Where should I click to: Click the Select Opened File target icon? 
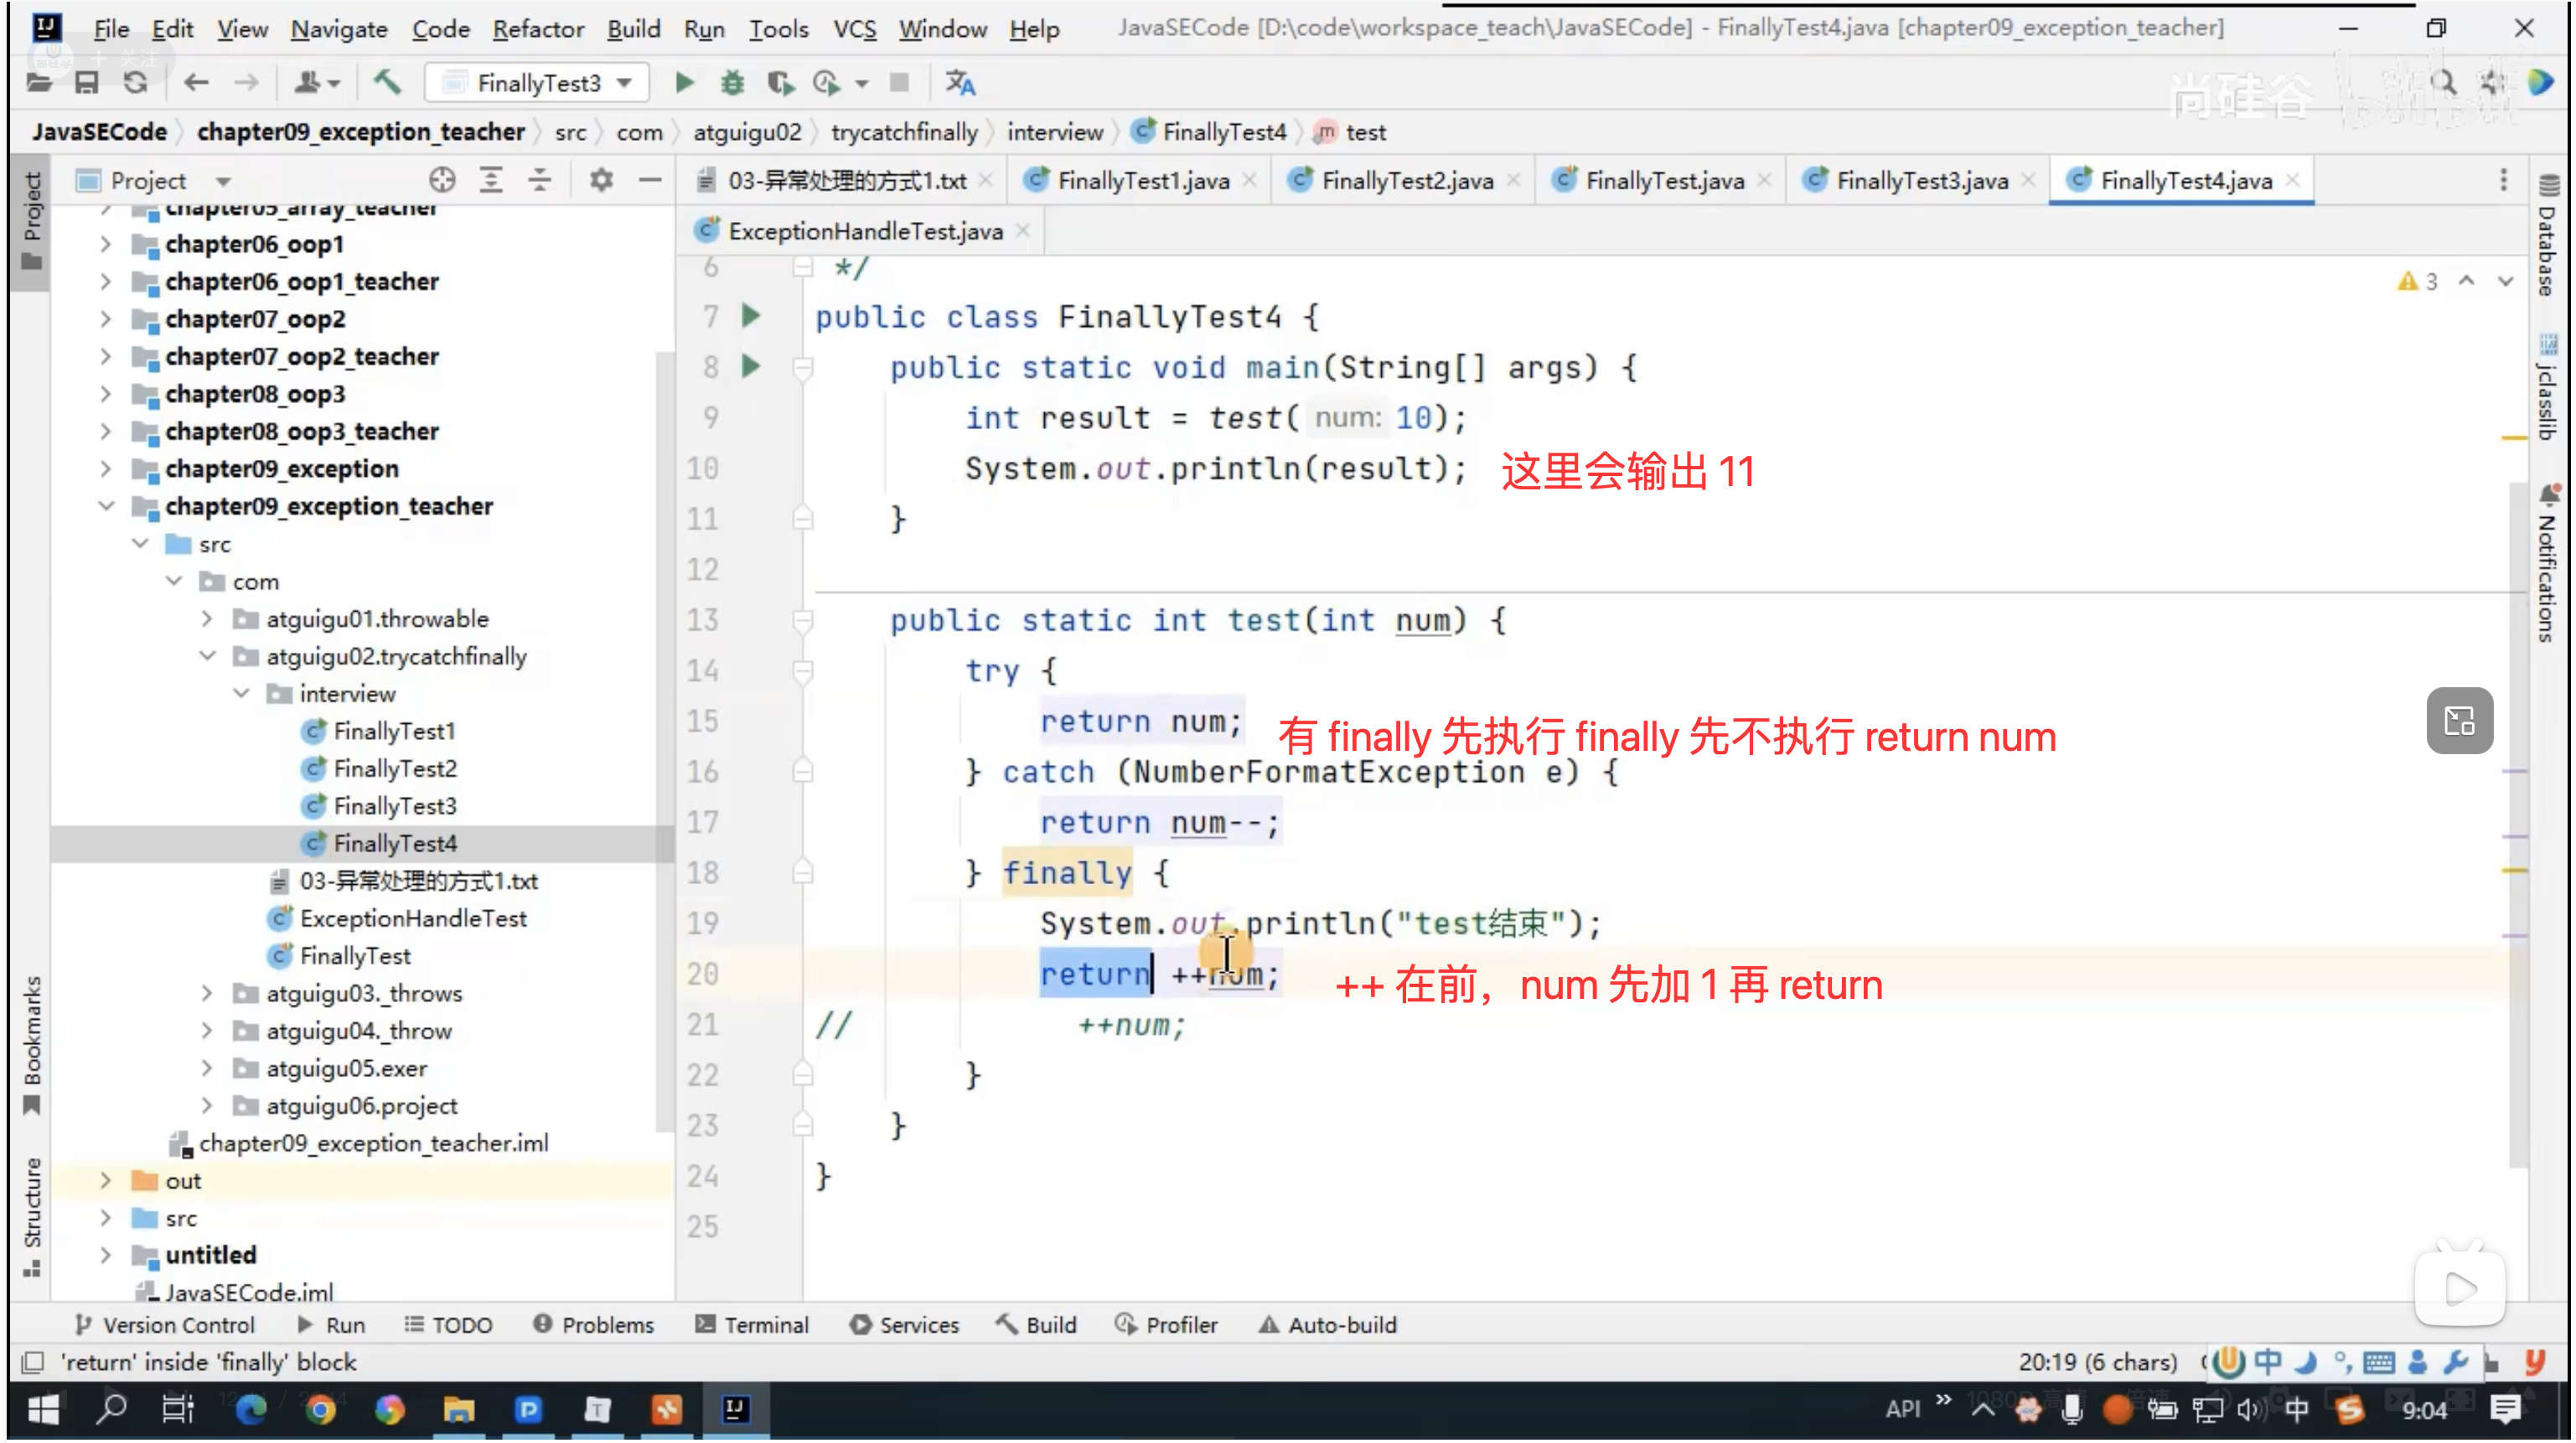(x=442, y=180)
